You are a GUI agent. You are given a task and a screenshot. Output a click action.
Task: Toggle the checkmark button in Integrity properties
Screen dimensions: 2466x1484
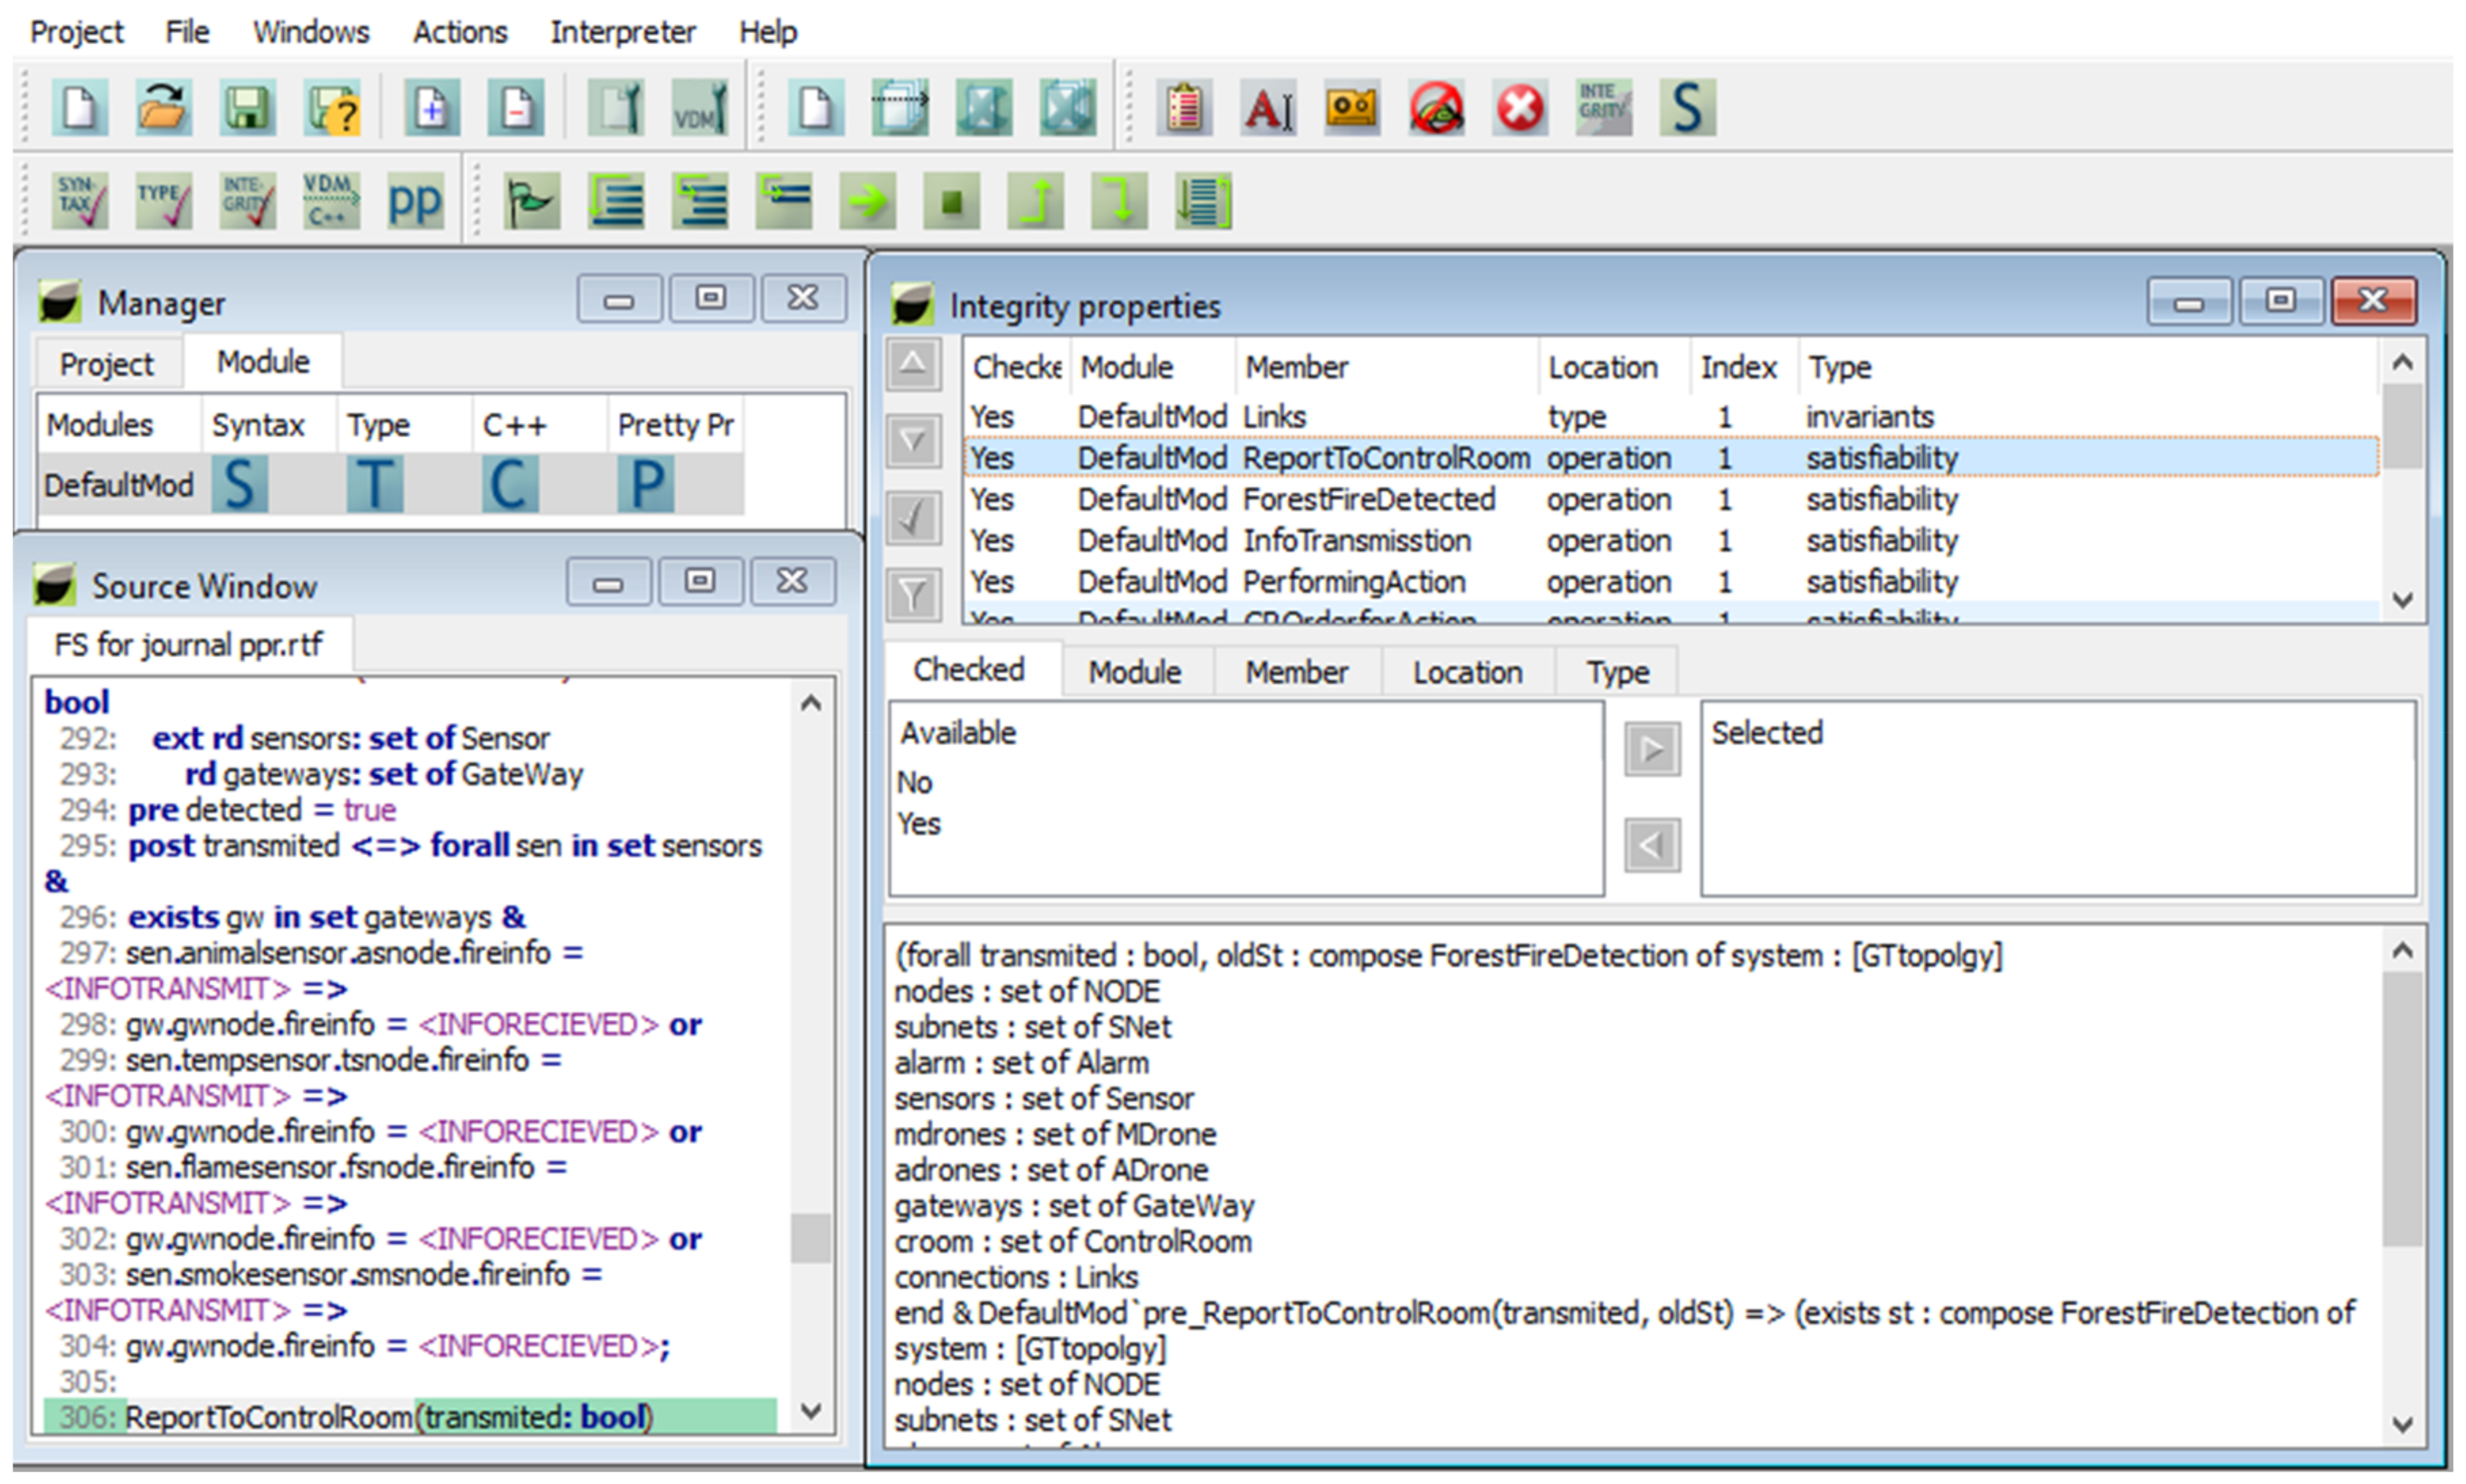[x=913, y=518]
